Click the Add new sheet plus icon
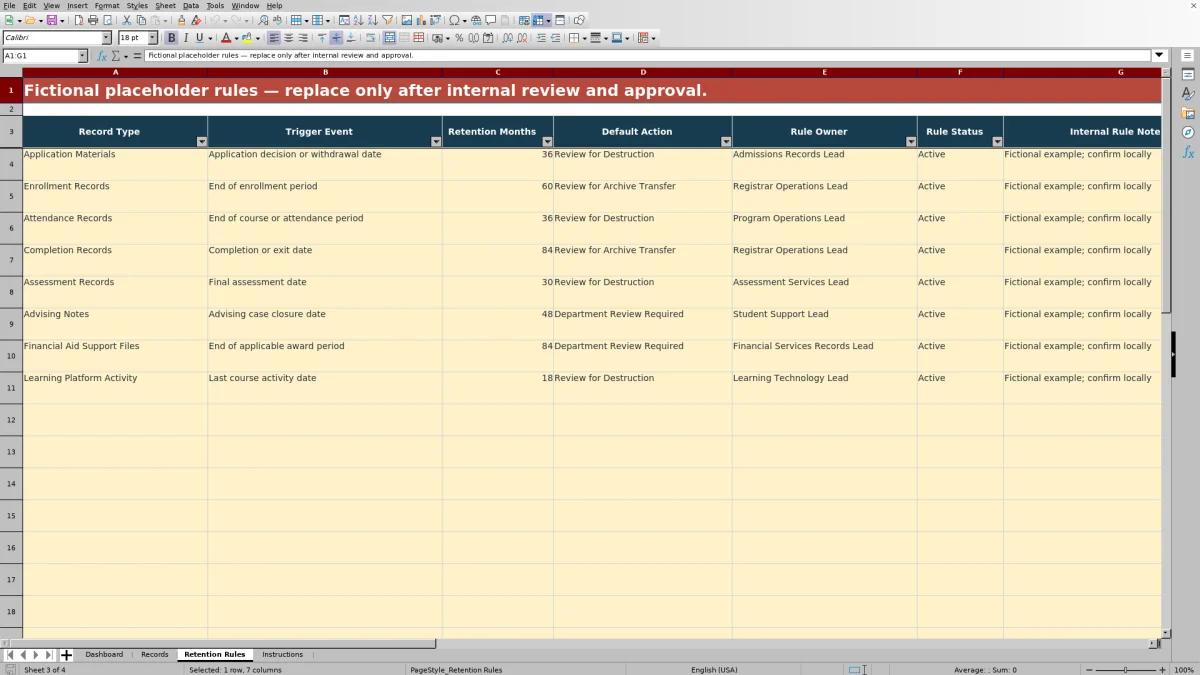This screenshot has height=675, width=1200. pos(67,655)
